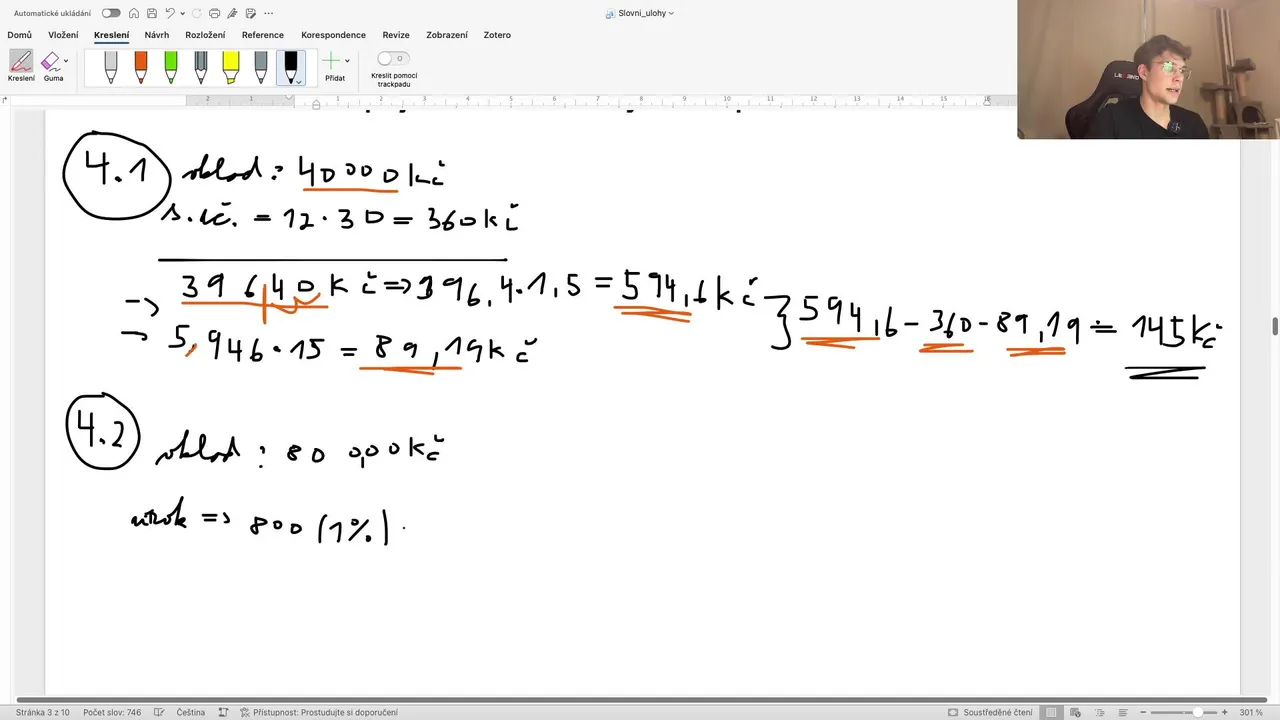Click the Přístupnost accessibility status
Image resolution: width=1280 pixels, height=720 pixels.
(319, 712)
